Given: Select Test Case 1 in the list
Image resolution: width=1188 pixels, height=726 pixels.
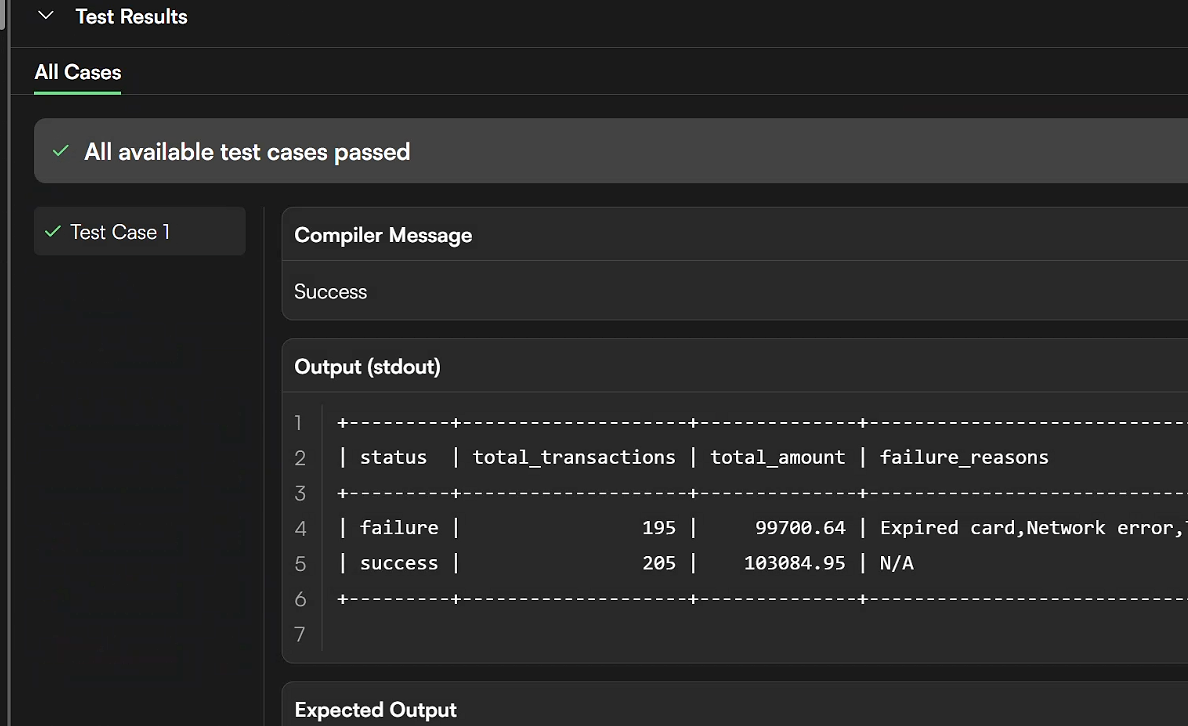Looking at the screenshot, I should point(120,232).
